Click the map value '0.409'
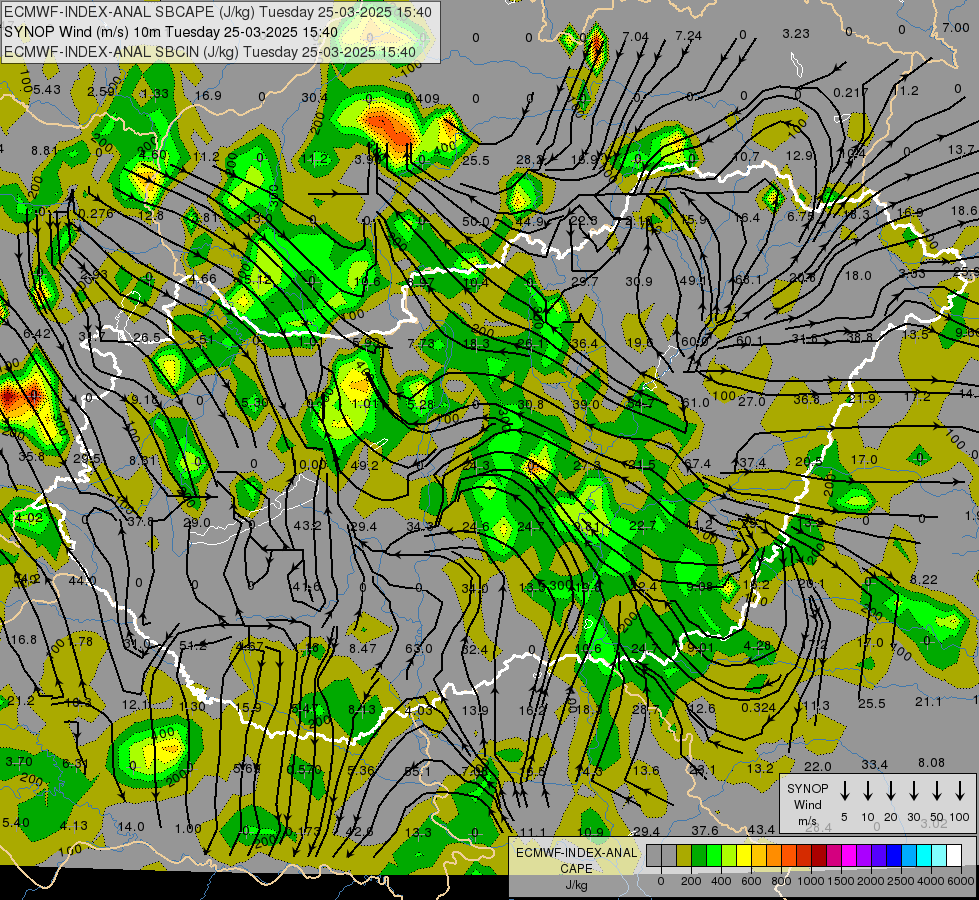The width and height of the screenshot is (979, 900). pyautogui.click(x=421, y=98)
